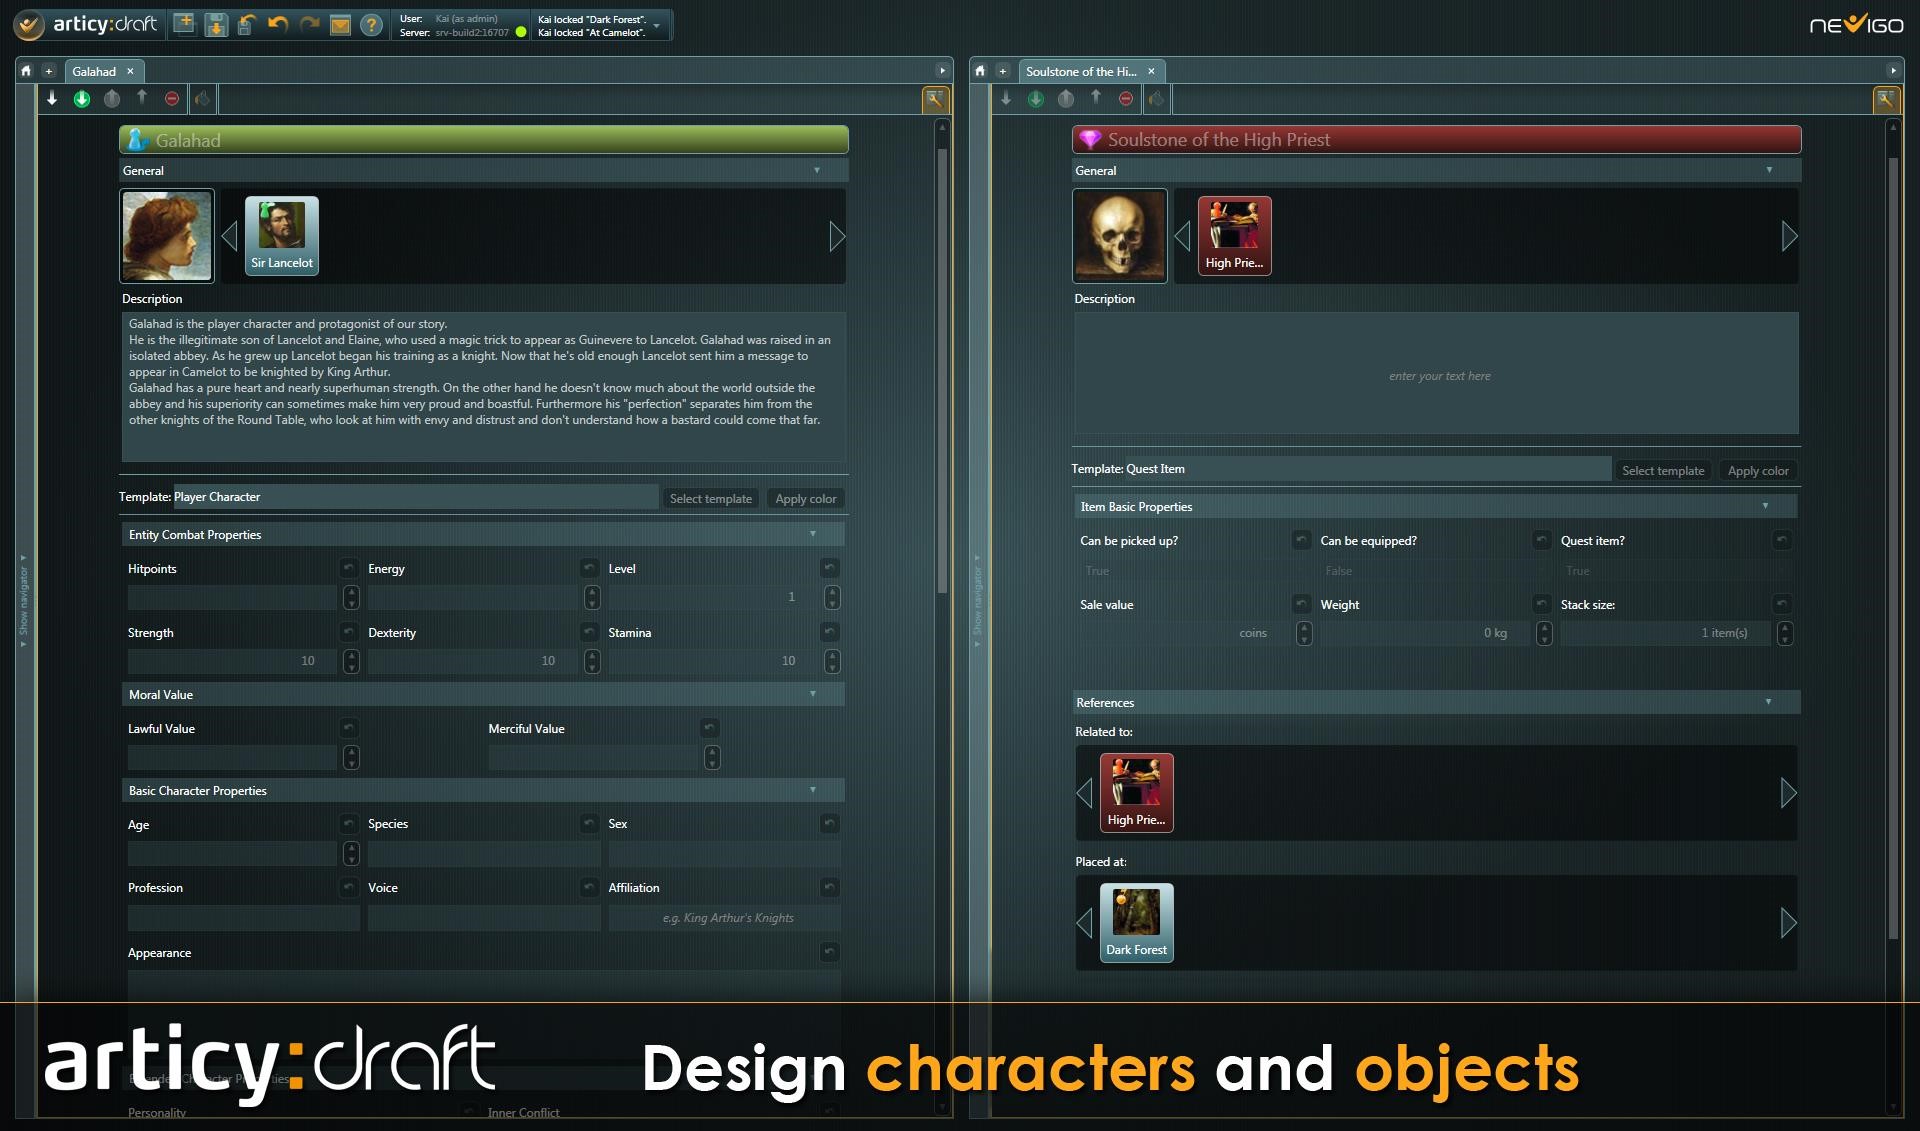This screenshot has height=1131, width=1920.
Task: Click the Stack size value stepper
Action: click(x=1785, y=633)
